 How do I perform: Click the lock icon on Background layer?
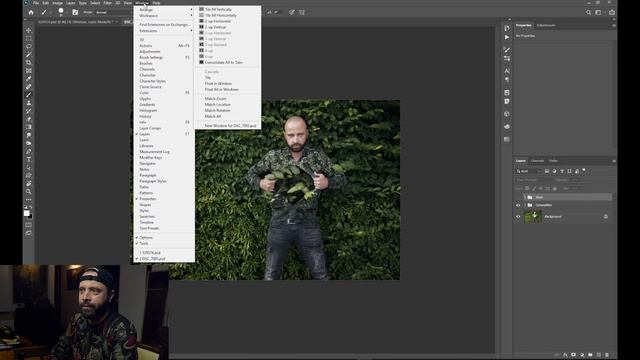(606, 216)
